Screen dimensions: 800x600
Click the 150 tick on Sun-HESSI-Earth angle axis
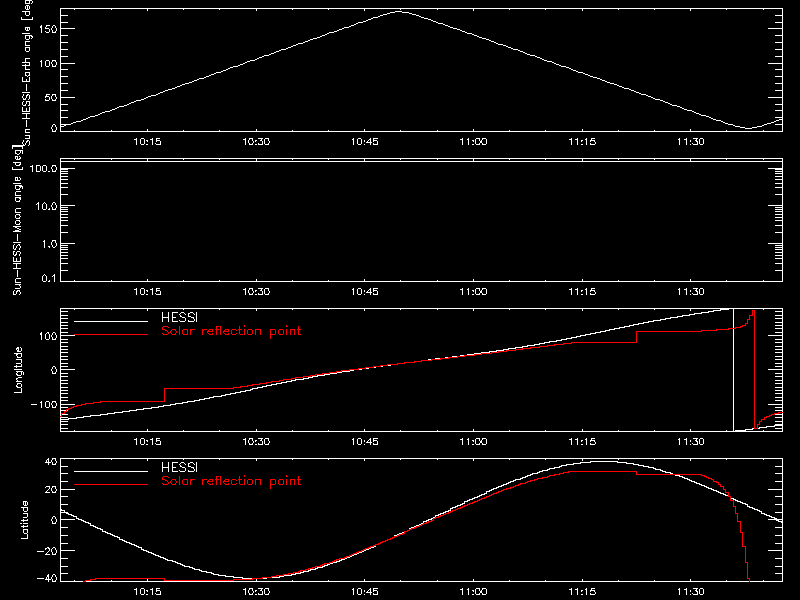click(48, 29)
